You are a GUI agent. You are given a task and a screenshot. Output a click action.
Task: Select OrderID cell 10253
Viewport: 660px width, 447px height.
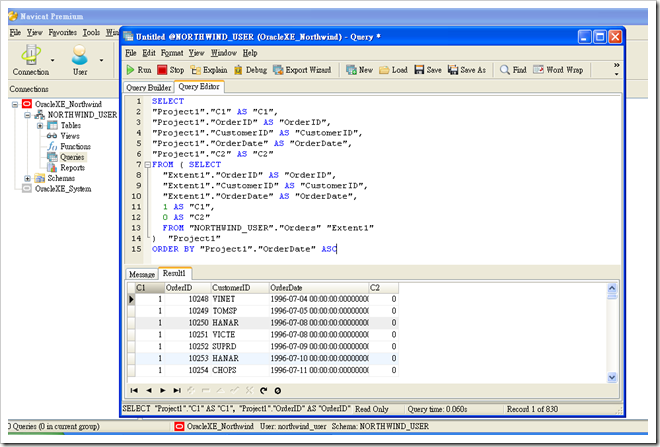pyautogui.click(x=188, y=358)
